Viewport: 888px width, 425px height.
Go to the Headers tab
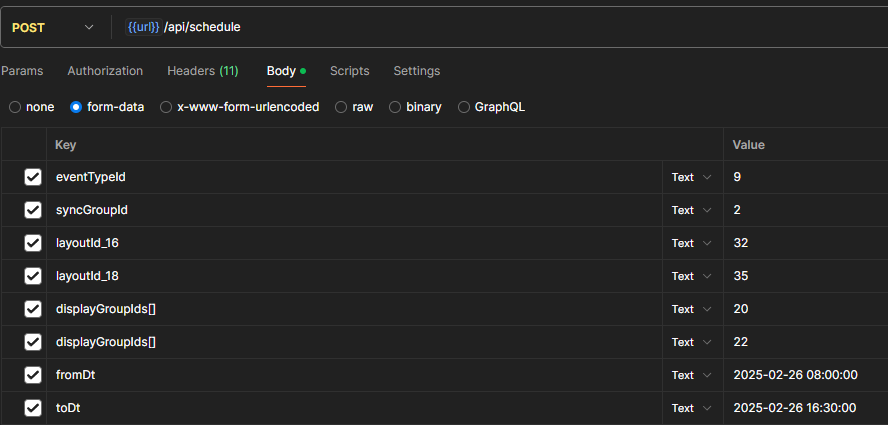tap(202, 71)
